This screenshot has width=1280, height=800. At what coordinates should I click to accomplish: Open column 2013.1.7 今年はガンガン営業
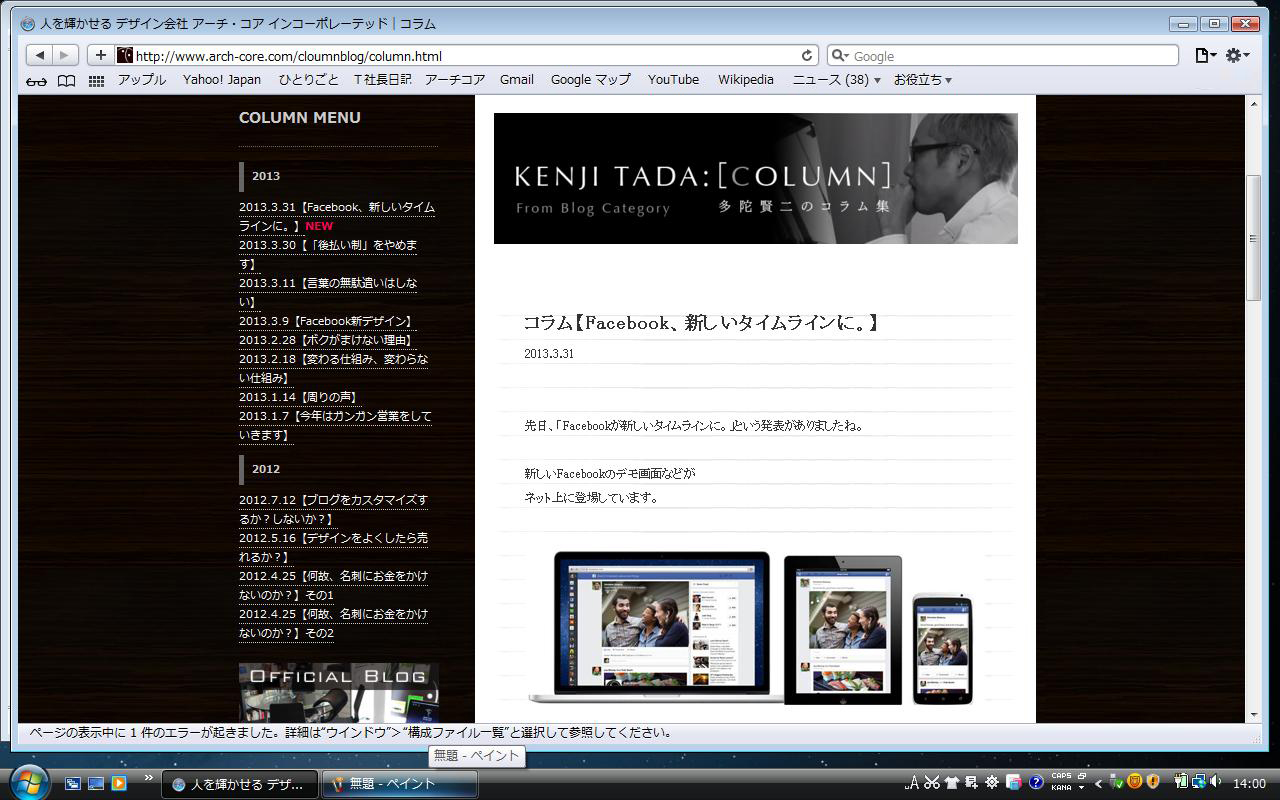pyautogui.click(x=335, y=425)
